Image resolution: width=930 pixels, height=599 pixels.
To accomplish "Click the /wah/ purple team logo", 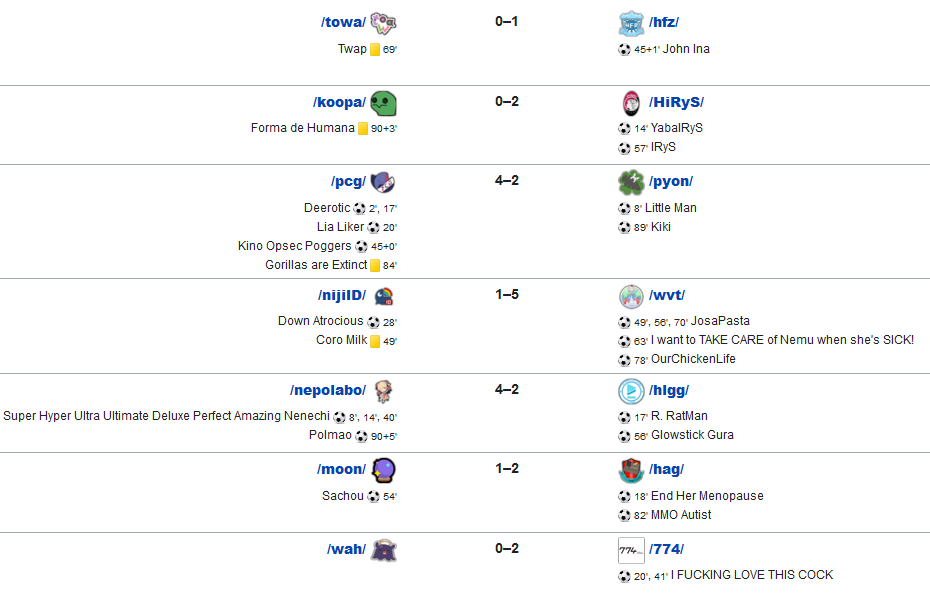I will point(383,550).
